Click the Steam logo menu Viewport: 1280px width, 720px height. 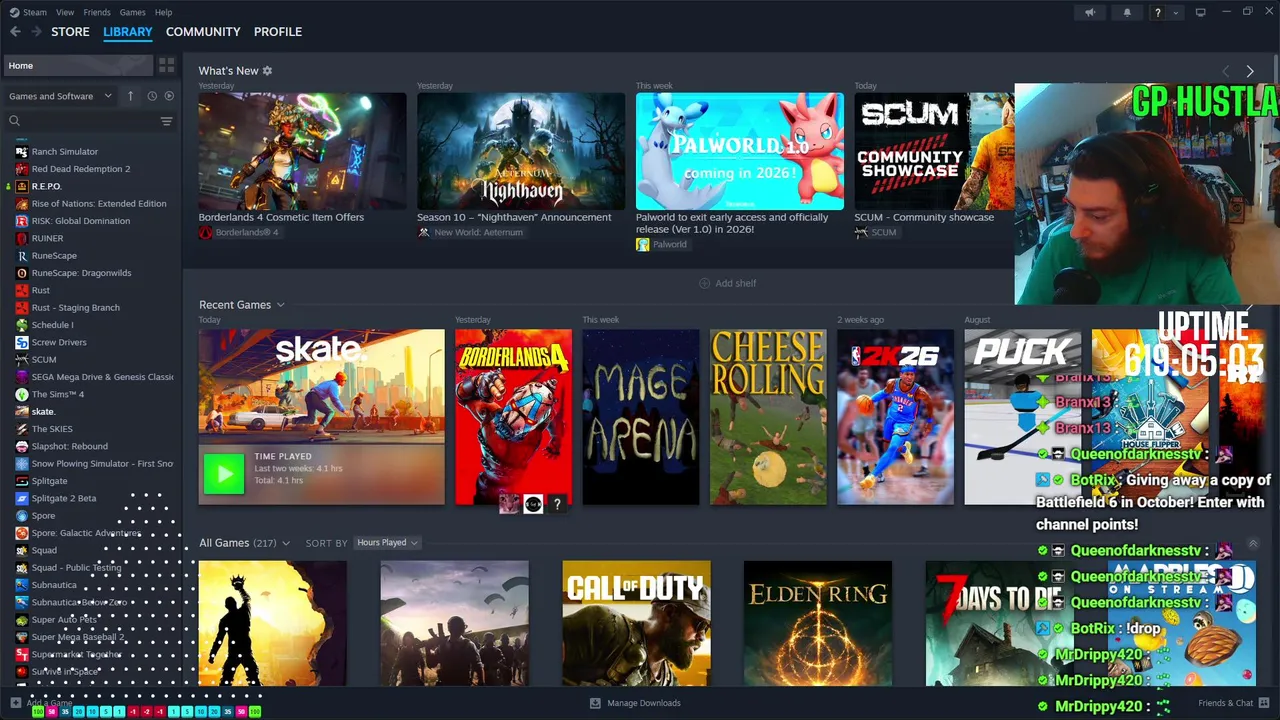click(x=28, y=12)
